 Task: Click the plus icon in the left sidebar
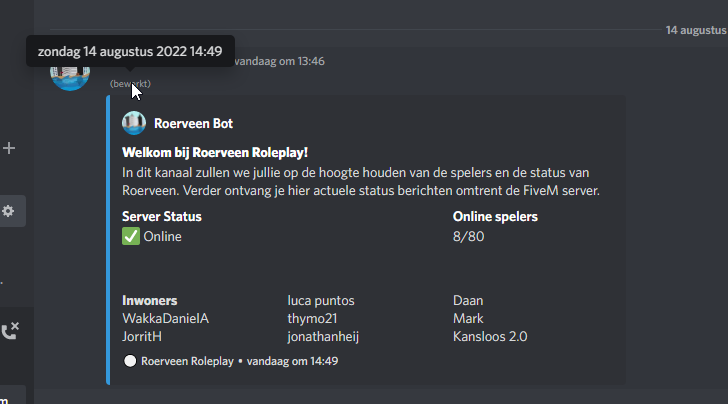coord(9,148)
